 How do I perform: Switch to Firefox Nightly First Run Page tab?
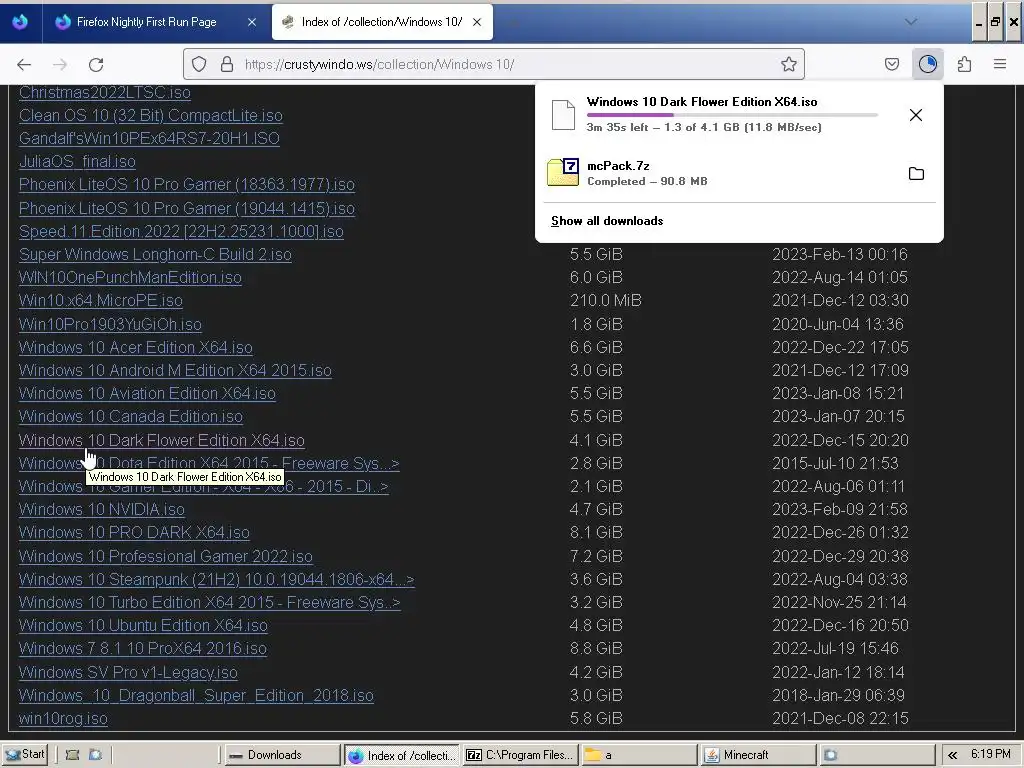(146, 22)
